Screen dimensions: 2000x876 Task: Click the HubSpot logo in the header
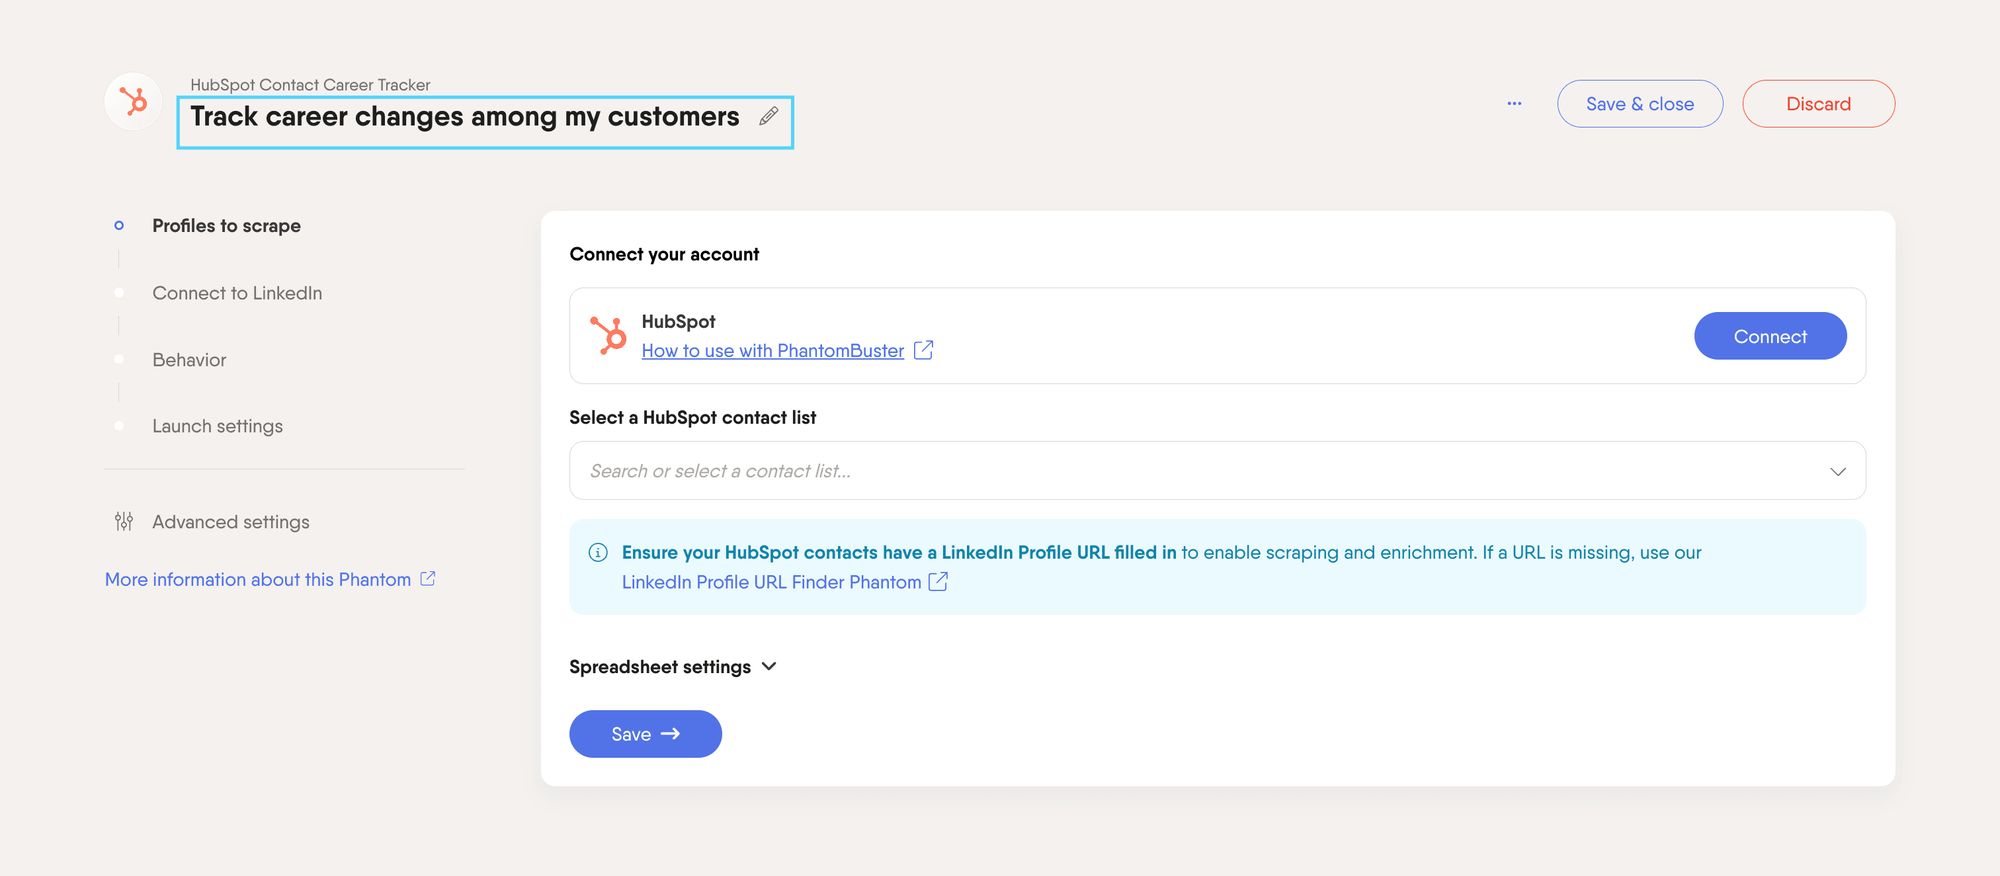coord(133,101)
